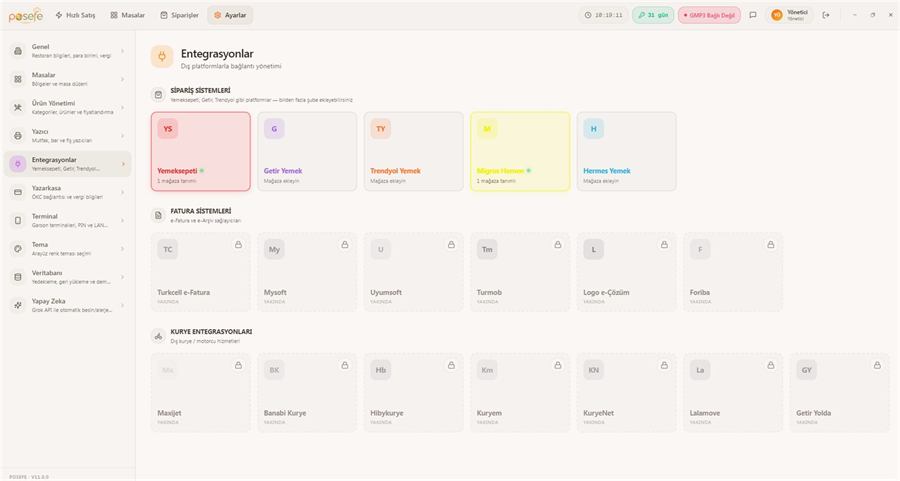
Task: Click the YS badge icon
Action: coord(168,129)
